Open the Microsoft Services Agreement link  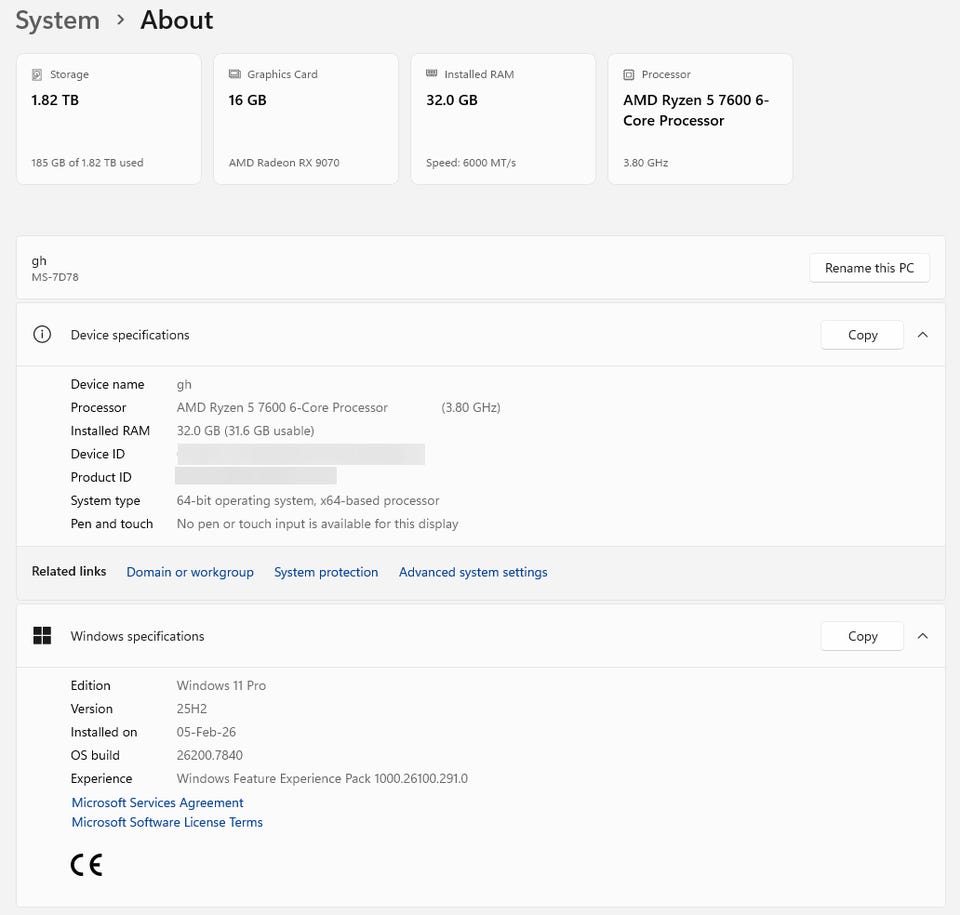157,802
